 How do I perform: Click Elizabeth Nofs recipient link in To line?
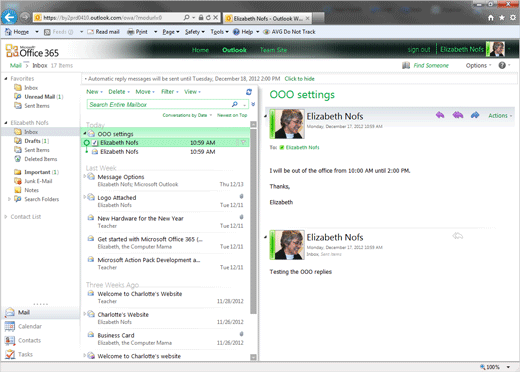point(302,147)
